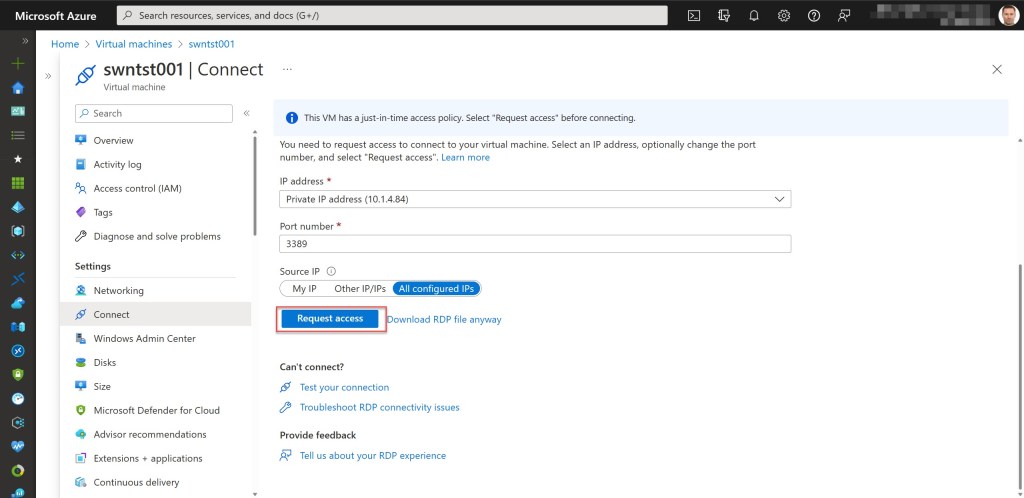
Task: Collapse the resource menu with double chevron
Action: tap(246, 113)
